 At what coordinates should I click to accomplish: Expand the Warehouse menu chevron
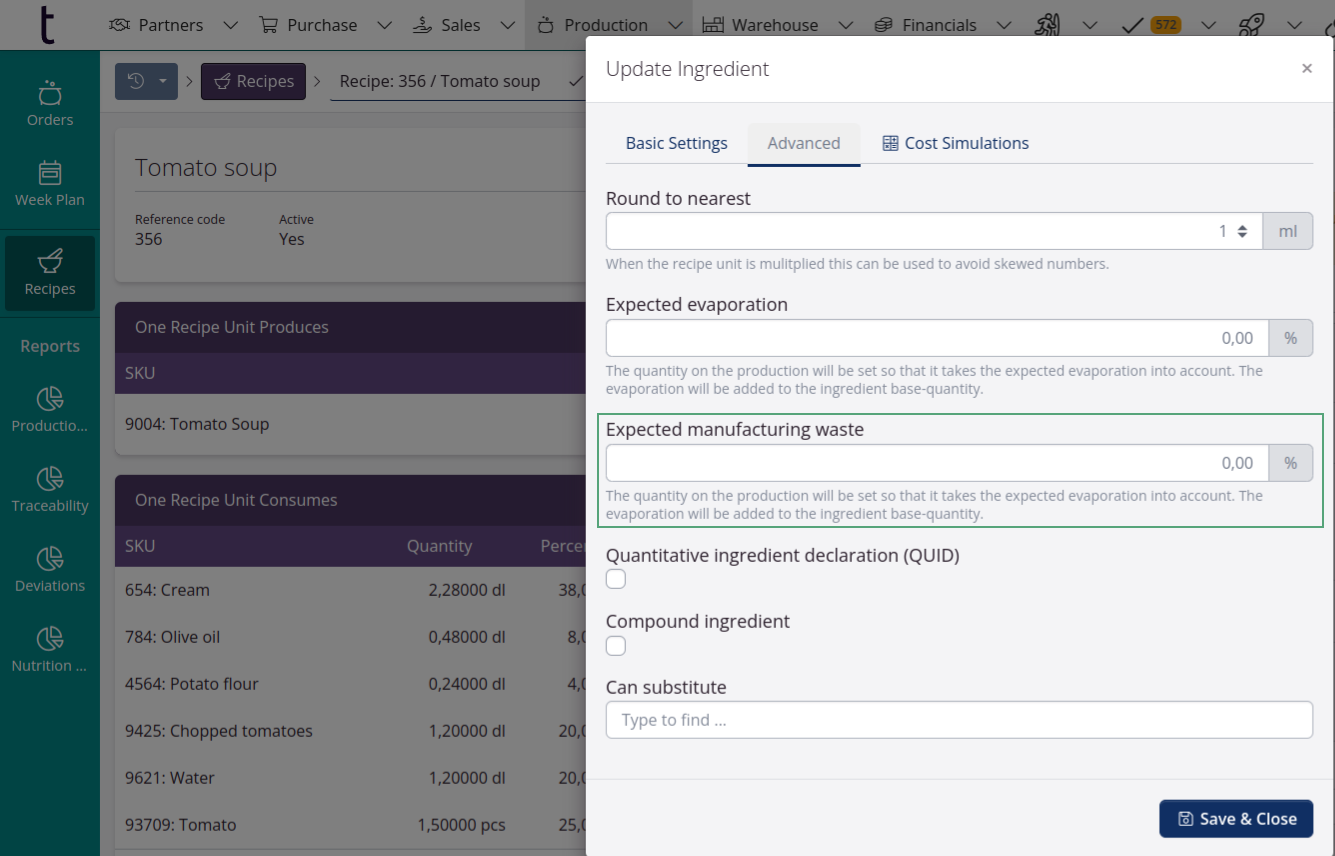[x=845, y=25]
